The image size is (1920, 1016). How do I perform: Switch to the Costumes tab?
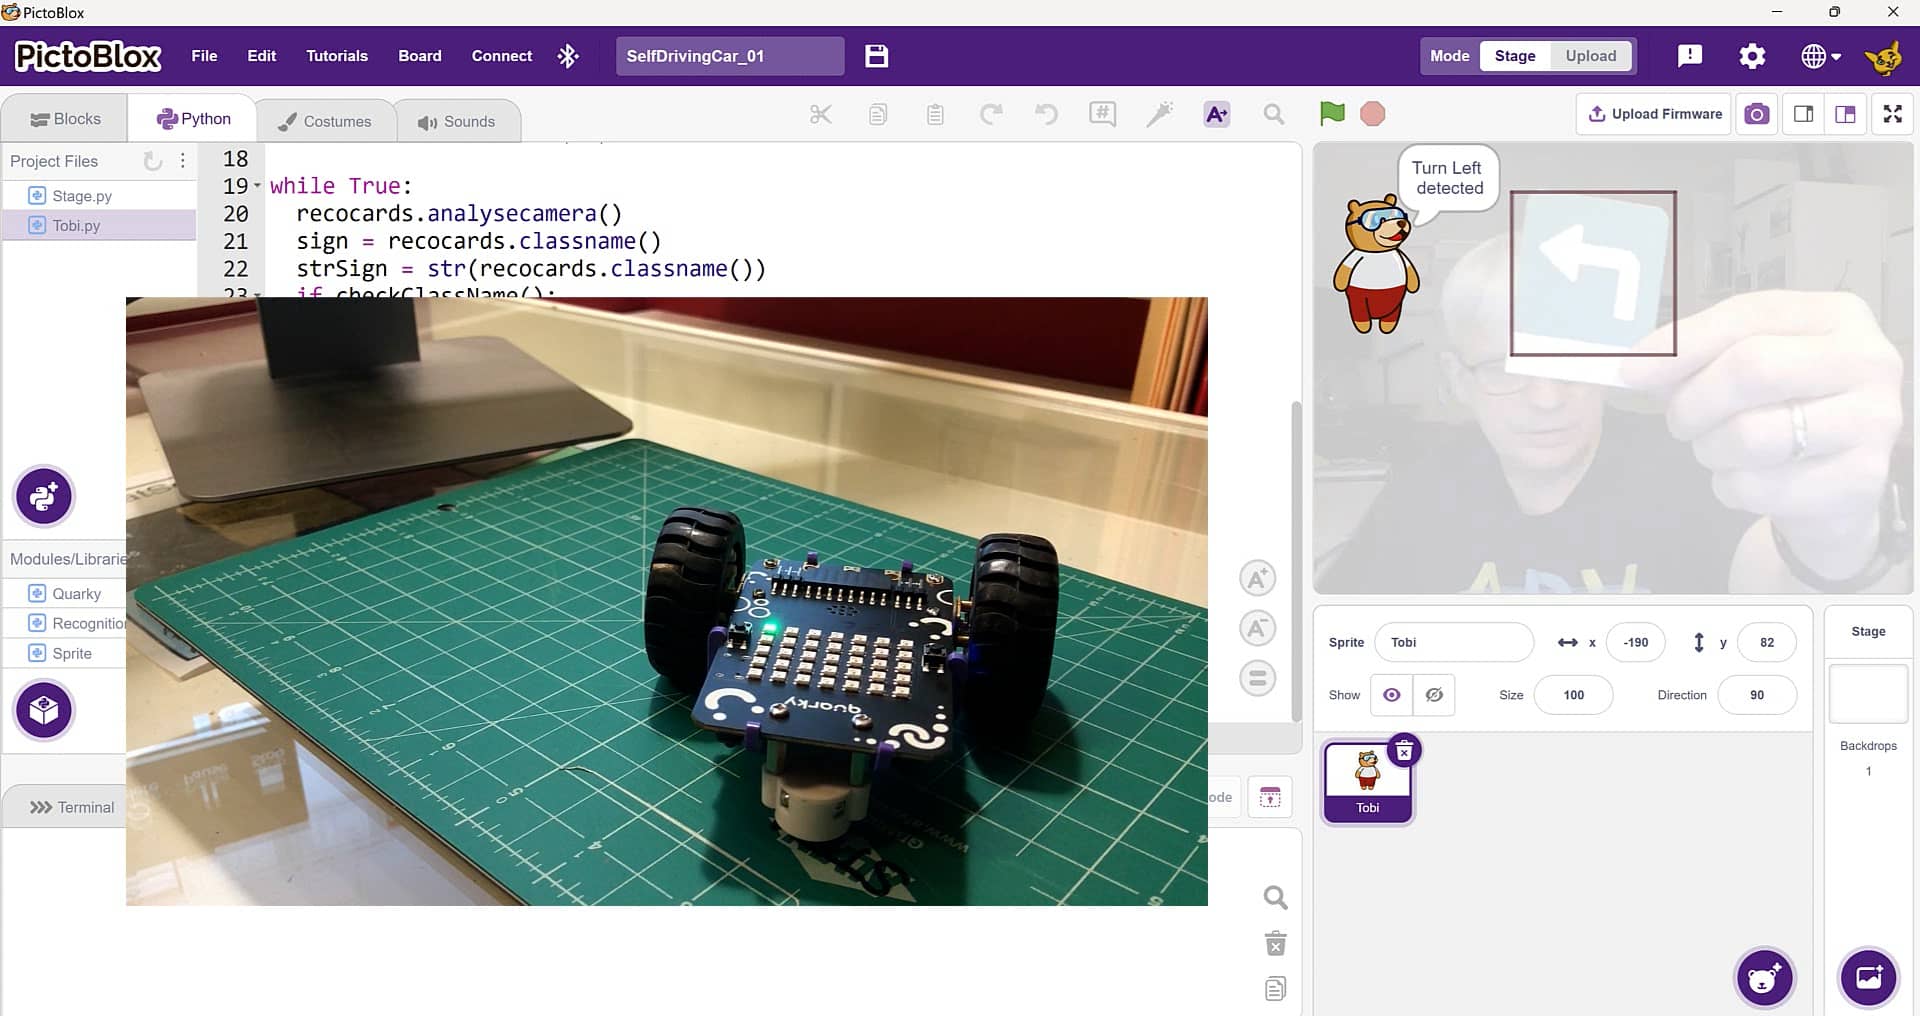point(325,122)
